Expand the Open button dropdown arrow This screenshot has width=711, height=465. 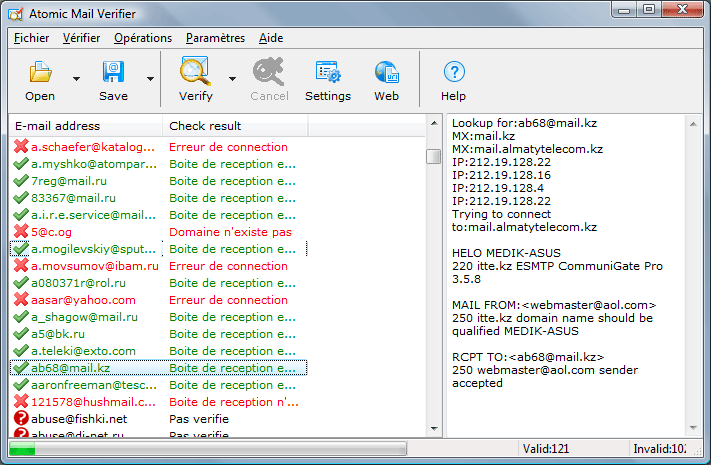(x=76, y=79)
